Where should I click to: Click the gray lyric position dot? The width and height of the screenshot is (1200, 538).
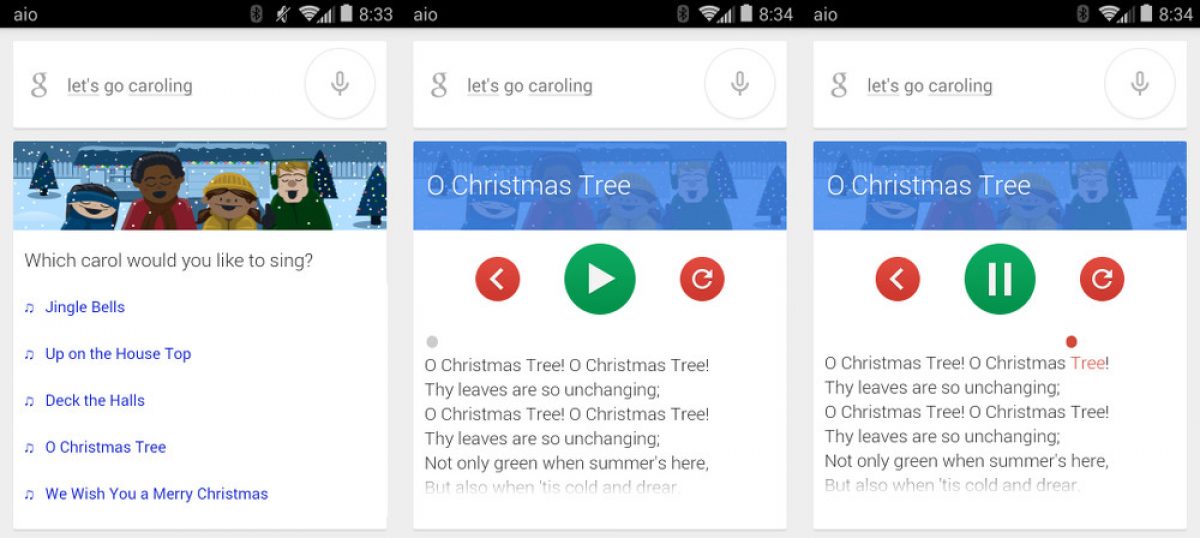pyautogui.click(x=432, y=342)
